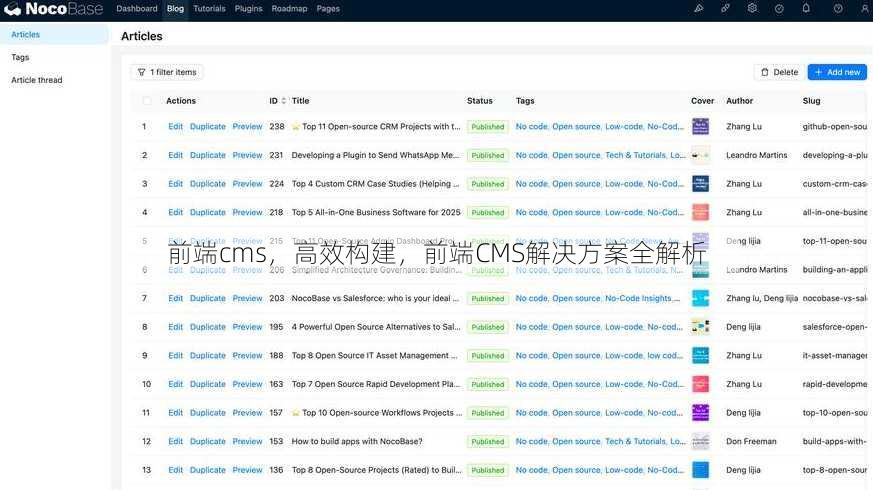Viewport: 873px width, 490px height.
Task: Toggle the select-all checkbox in the table header
Action: point(147,101)
